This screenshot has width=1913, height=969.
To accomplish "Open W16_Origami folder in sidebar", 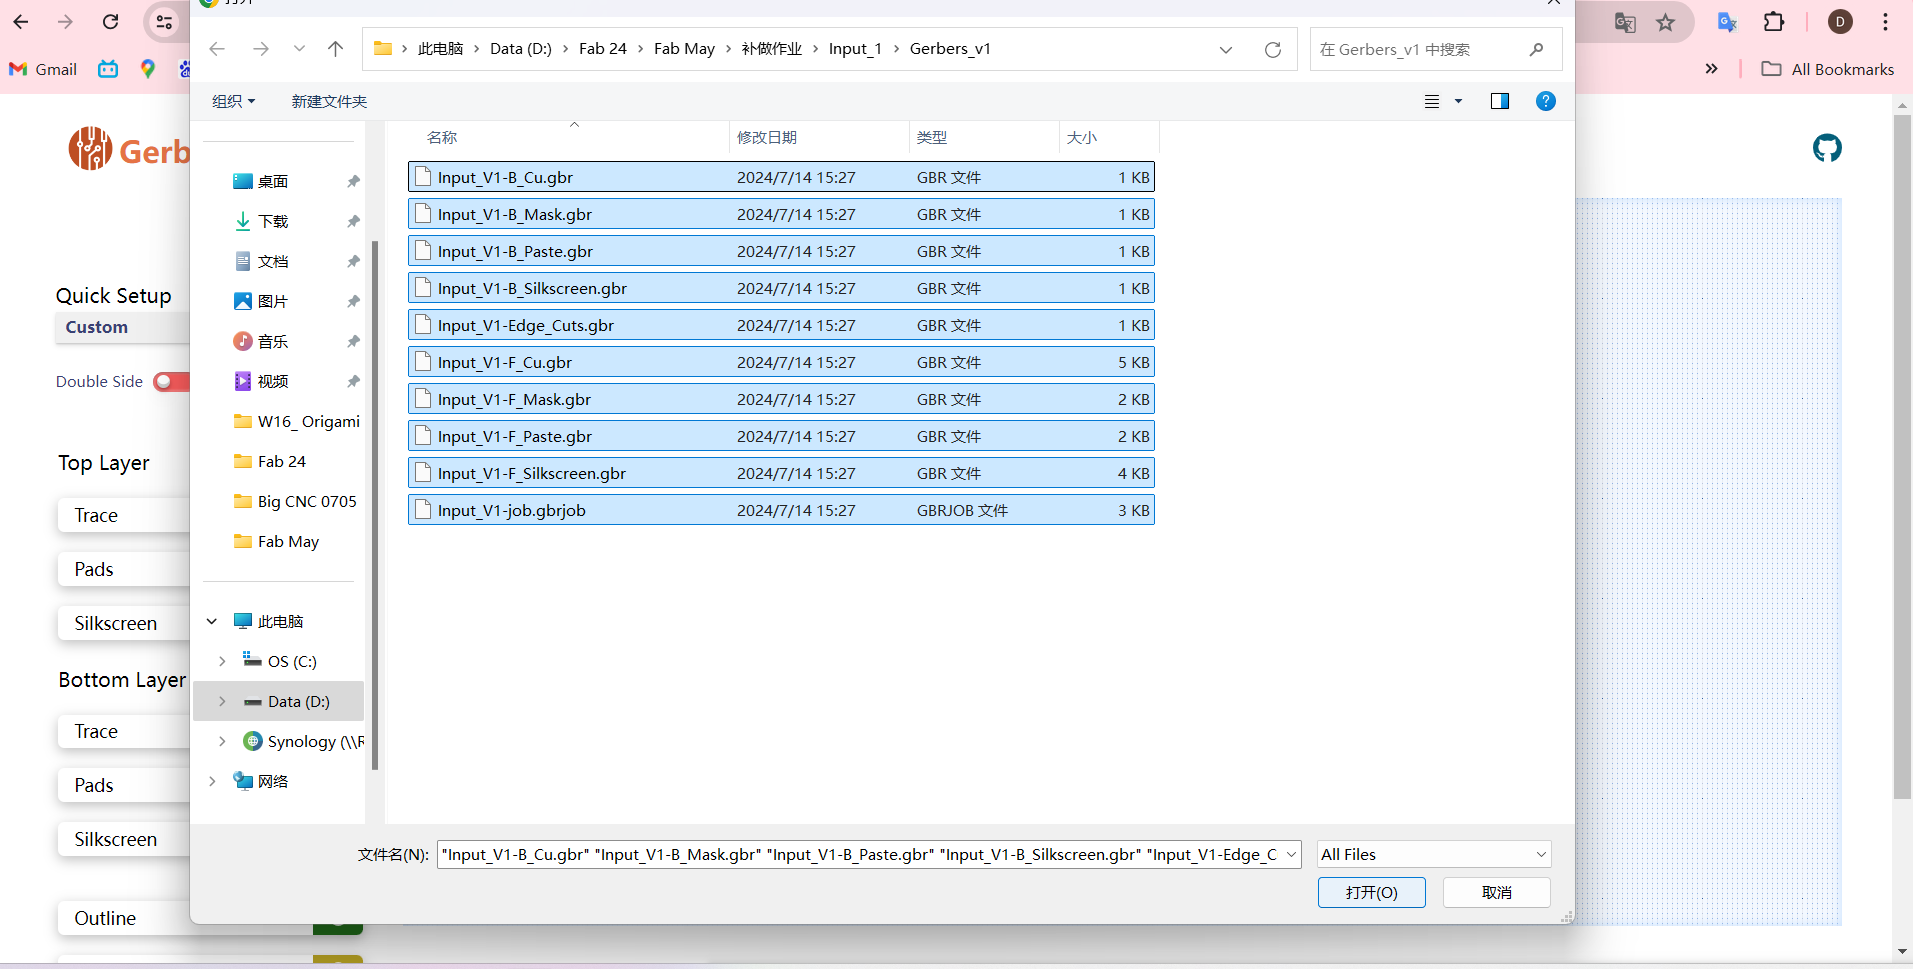I will point(296,421).
